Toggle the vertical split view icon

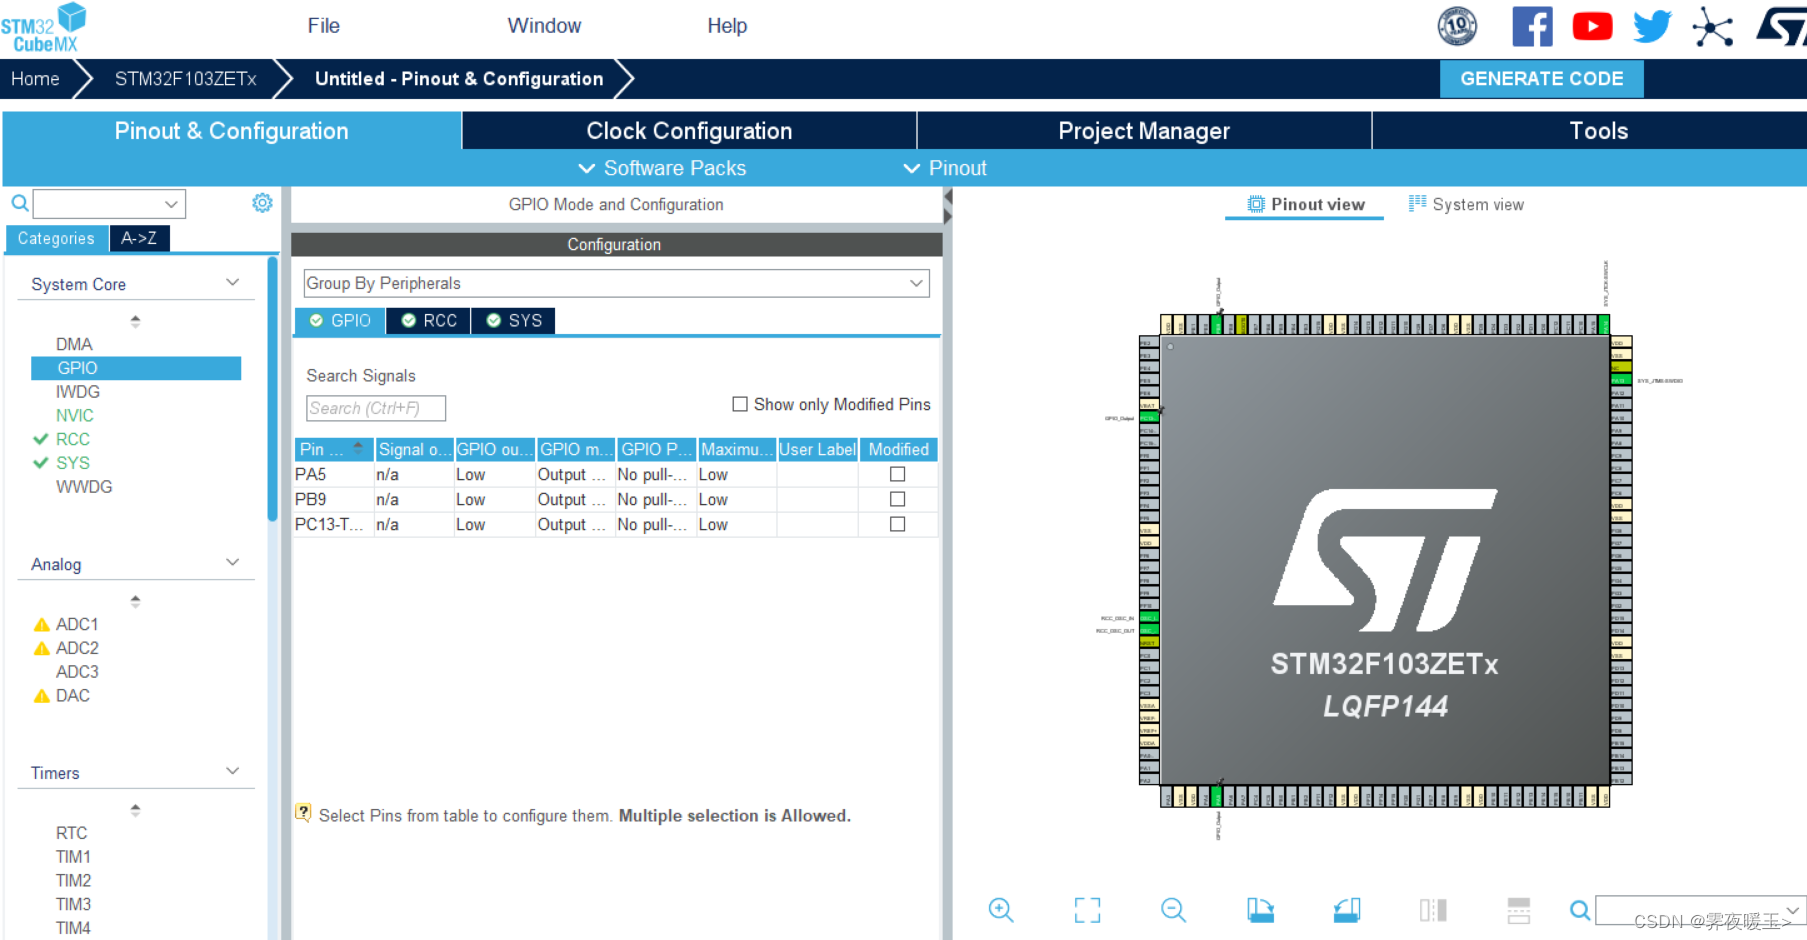(1433, 909)
